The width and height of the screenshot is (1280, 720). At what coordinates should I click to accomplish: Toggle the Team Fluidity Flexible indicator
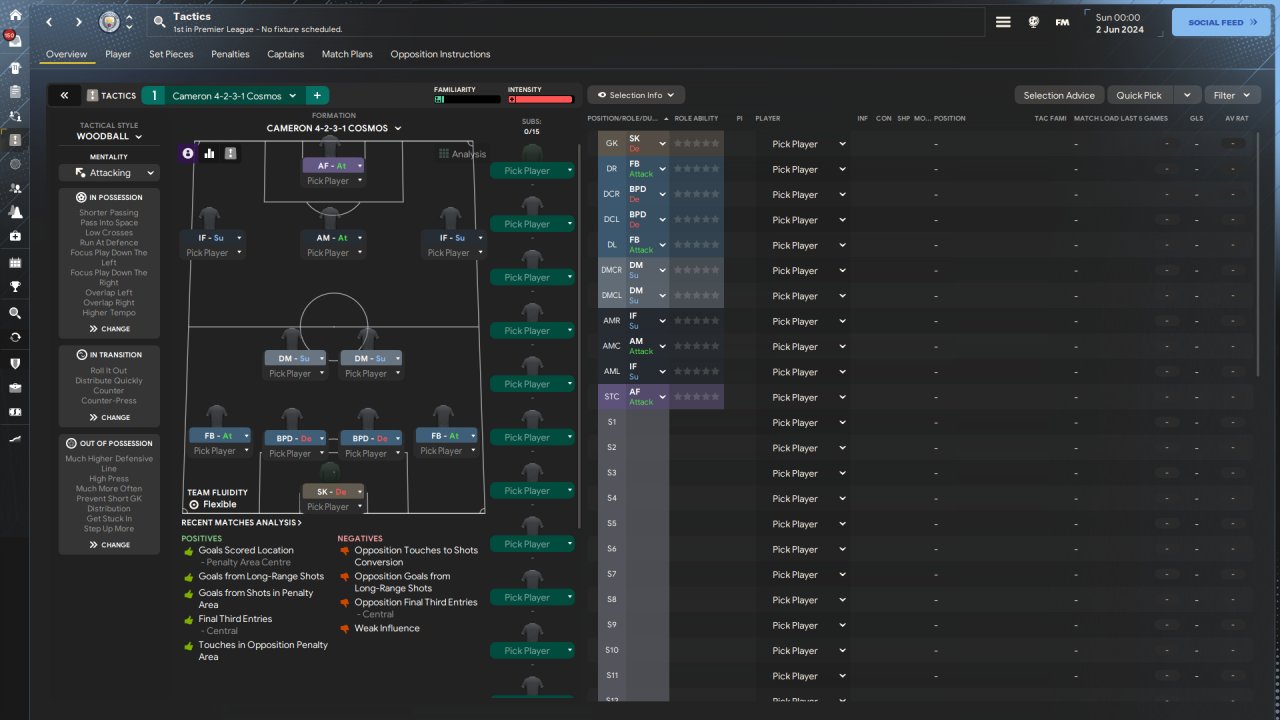point(213,504)
